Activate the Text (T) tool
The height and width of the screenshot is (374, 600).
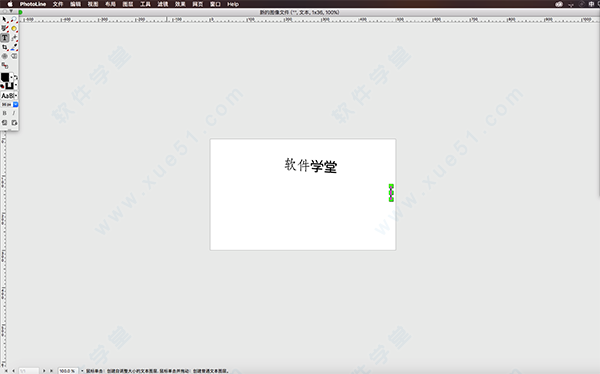5,38
